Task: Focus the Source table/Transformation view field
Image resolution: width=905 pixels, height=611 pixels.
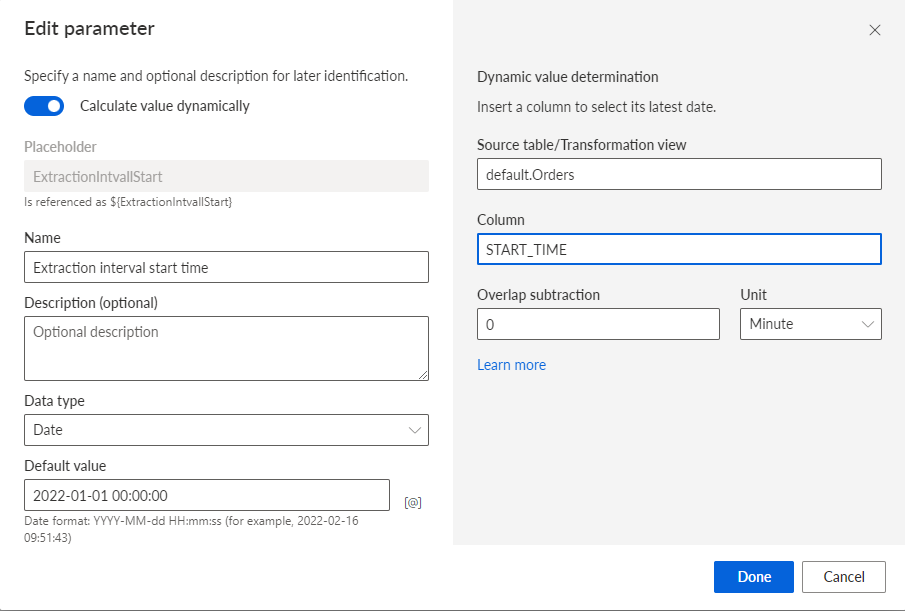Action: click(679, 174)
